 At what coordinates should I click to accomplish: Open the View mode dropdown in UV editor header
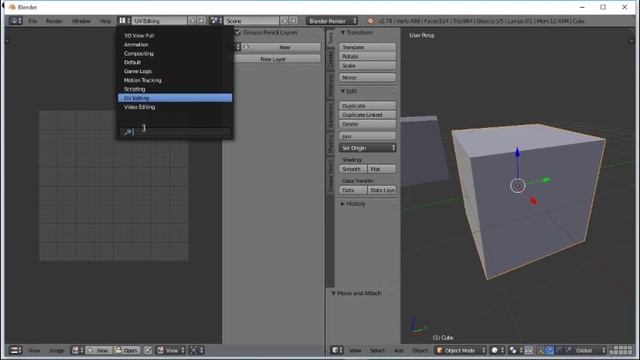coord(171,350)
